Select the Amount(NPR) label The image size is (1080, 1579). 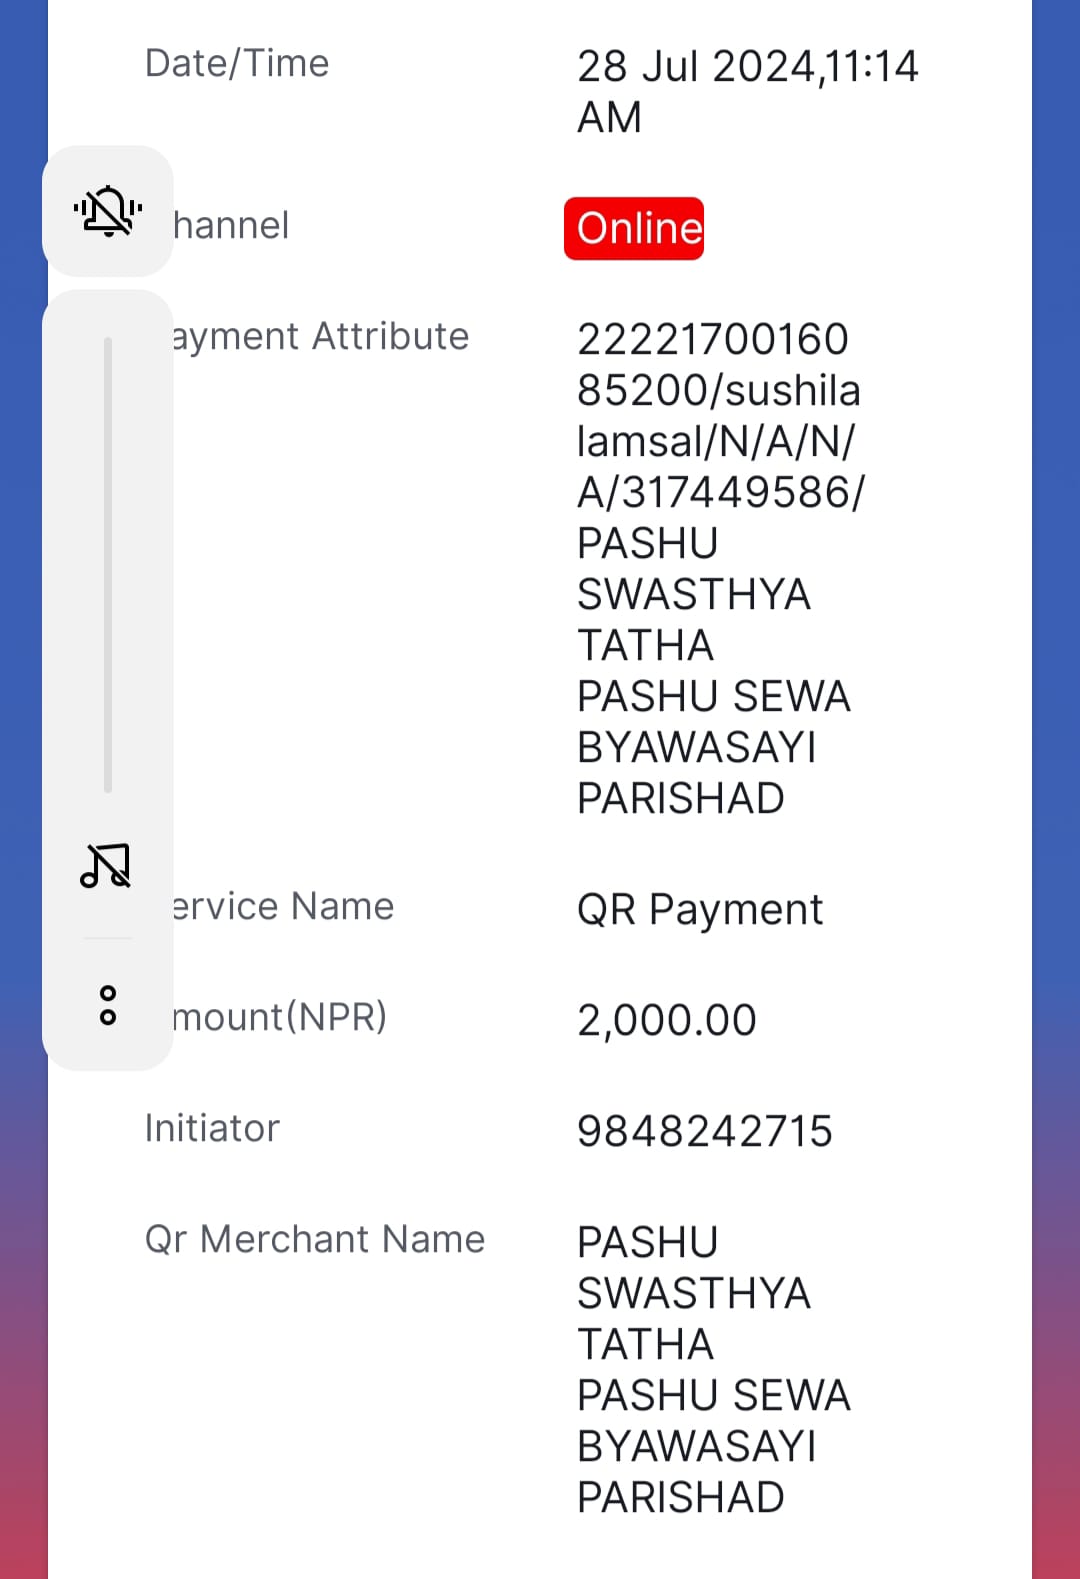point(279,1017)
